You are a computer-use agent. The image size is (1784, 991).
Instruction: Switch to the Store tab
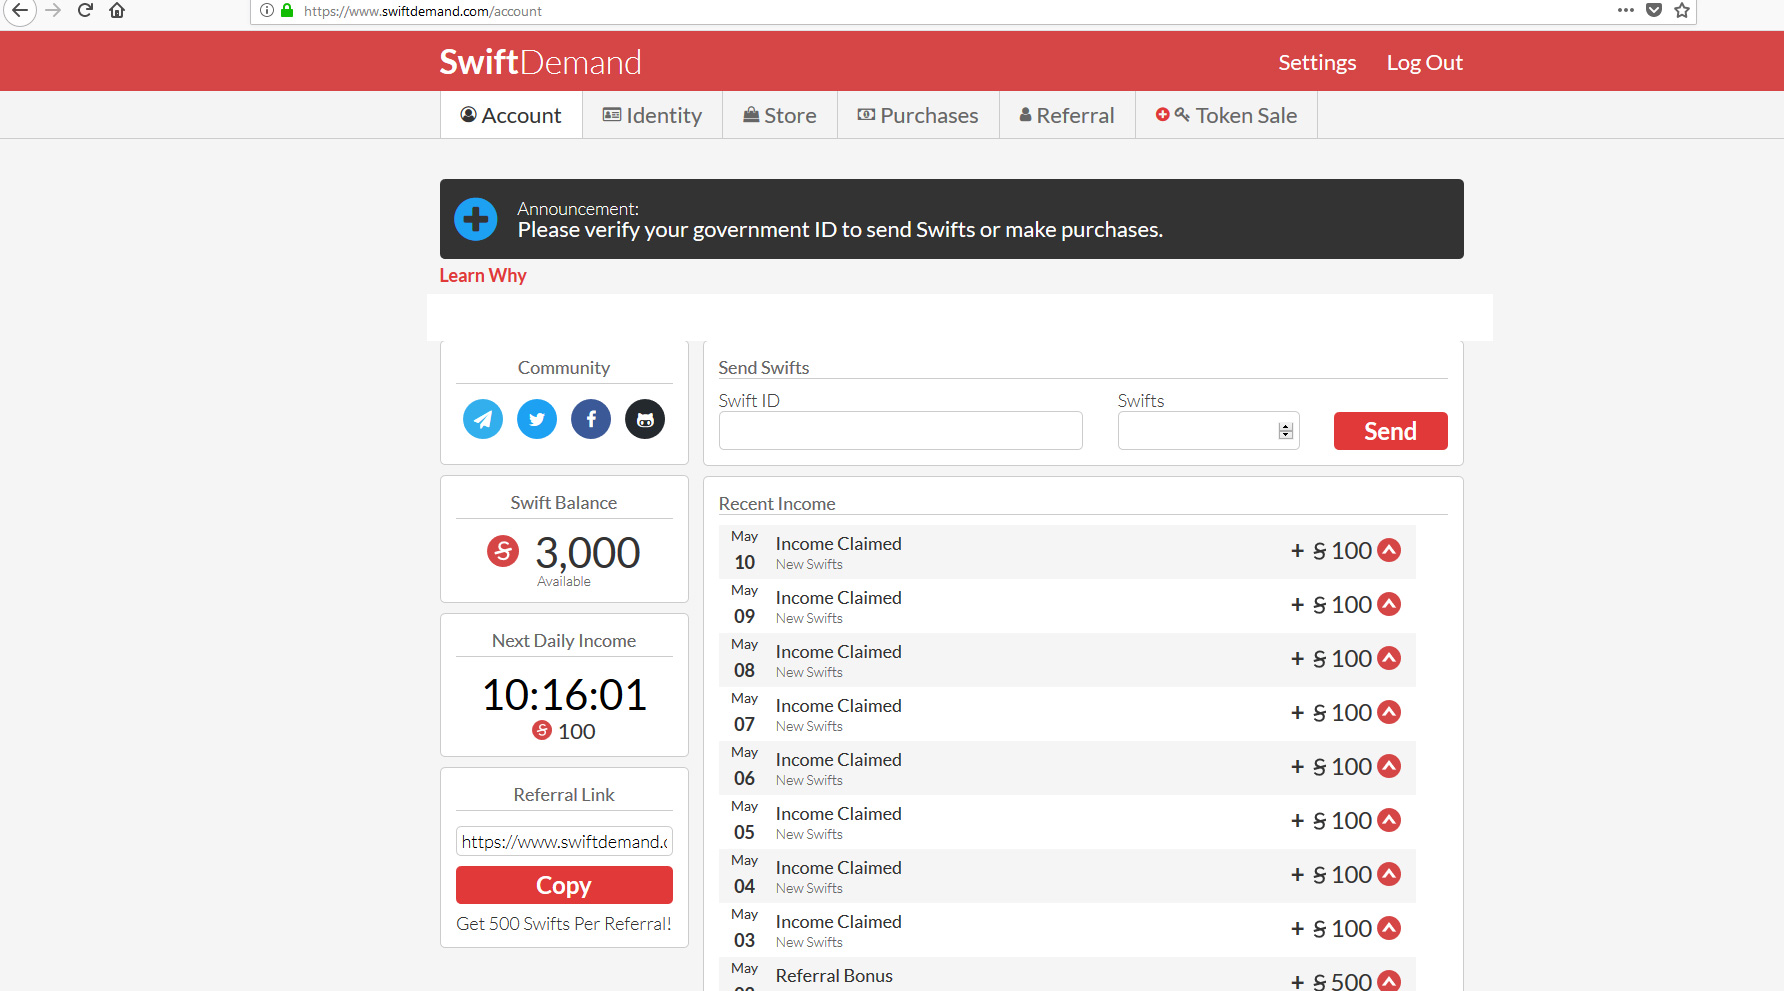point(780,115)
